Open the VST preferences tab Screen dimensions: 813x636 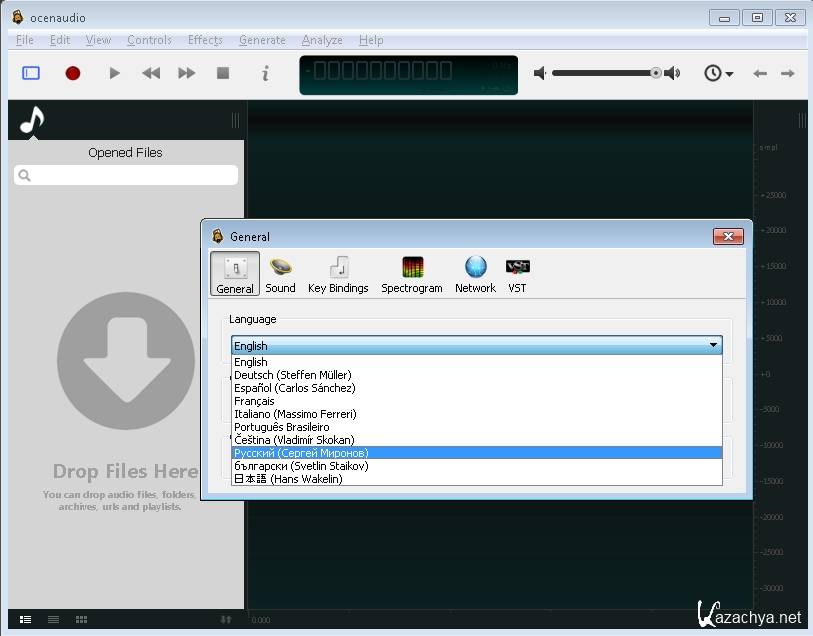517,274
